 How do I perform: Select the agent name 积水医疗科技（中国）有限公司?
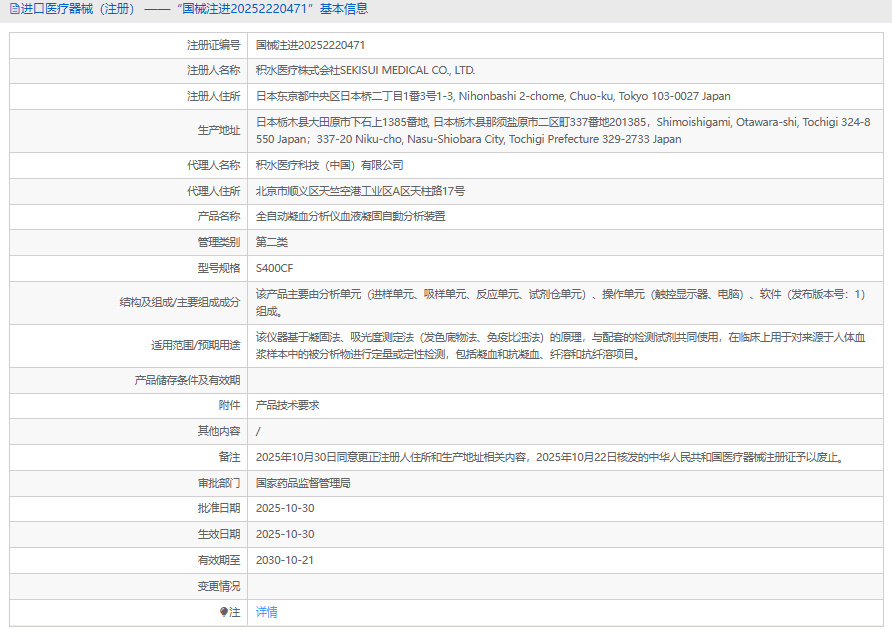[330, 165]
